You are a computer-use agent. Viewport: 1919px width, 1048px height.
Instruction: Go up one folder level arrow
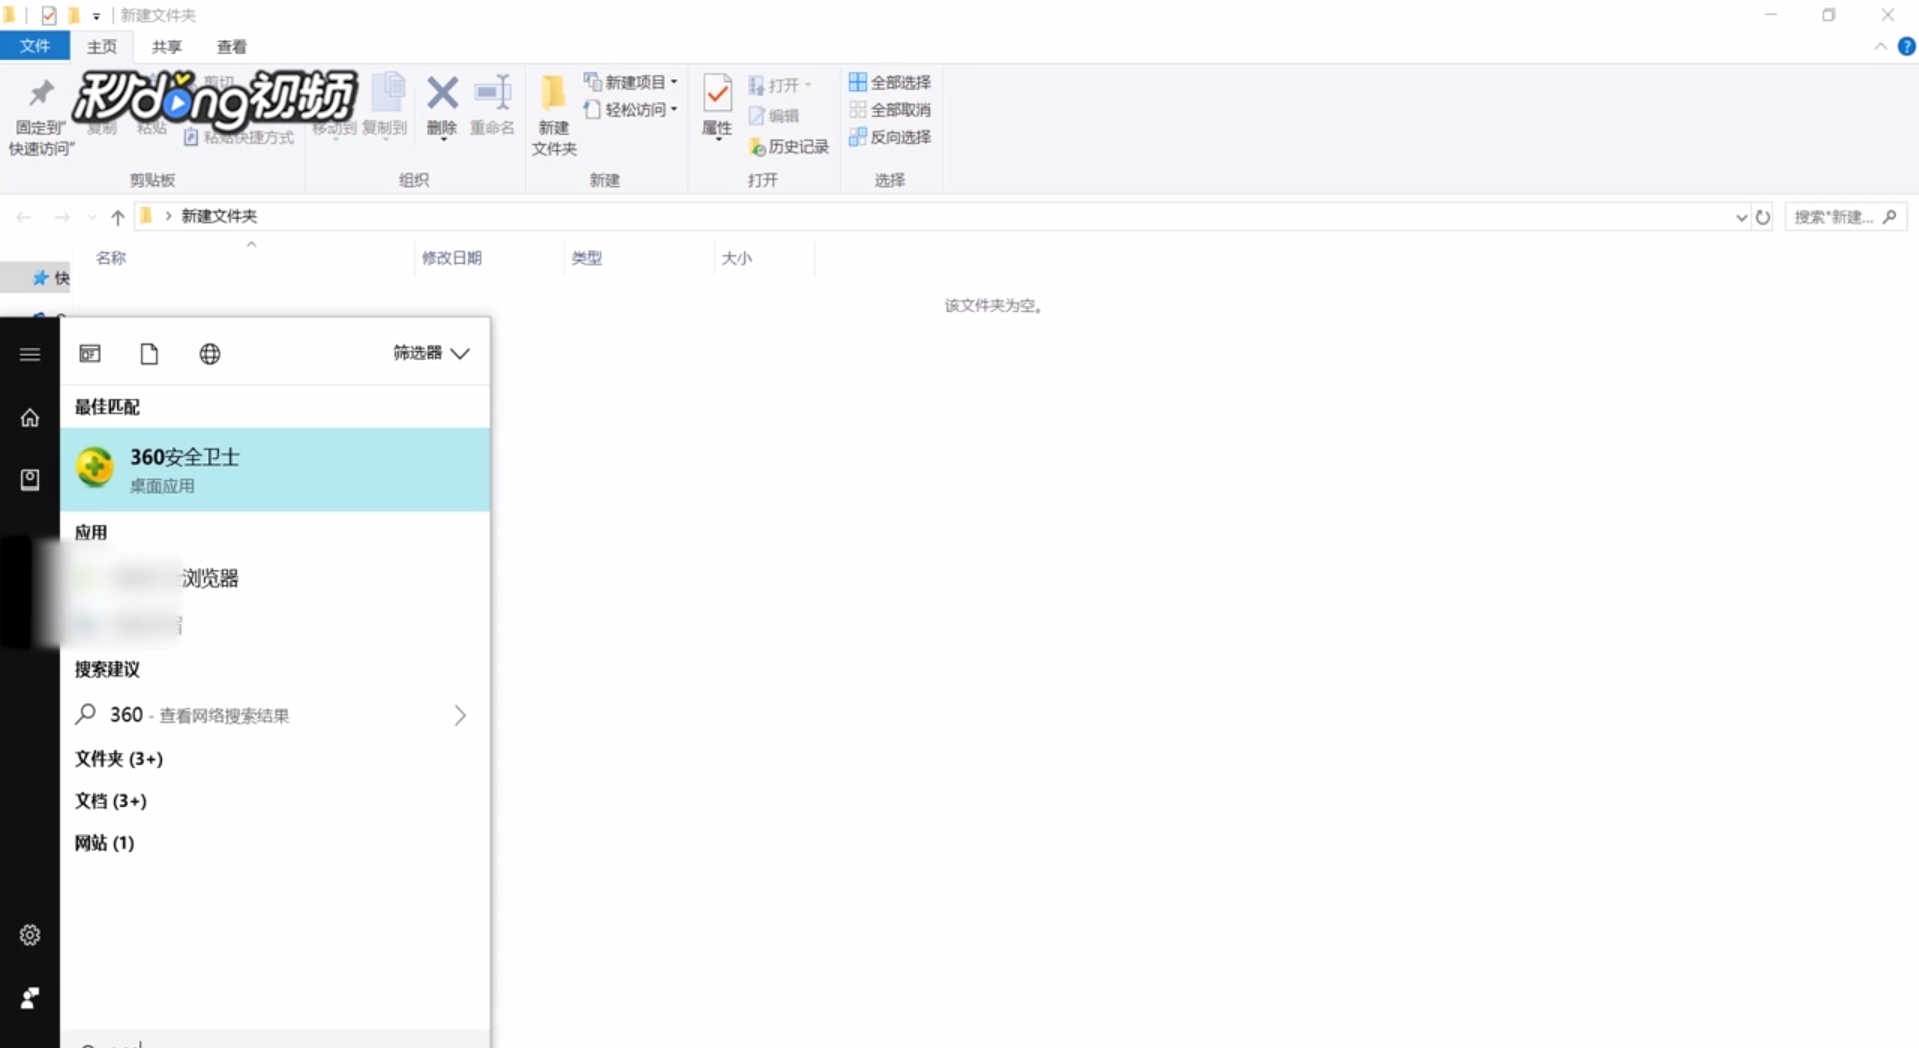(x=117, y=217)
